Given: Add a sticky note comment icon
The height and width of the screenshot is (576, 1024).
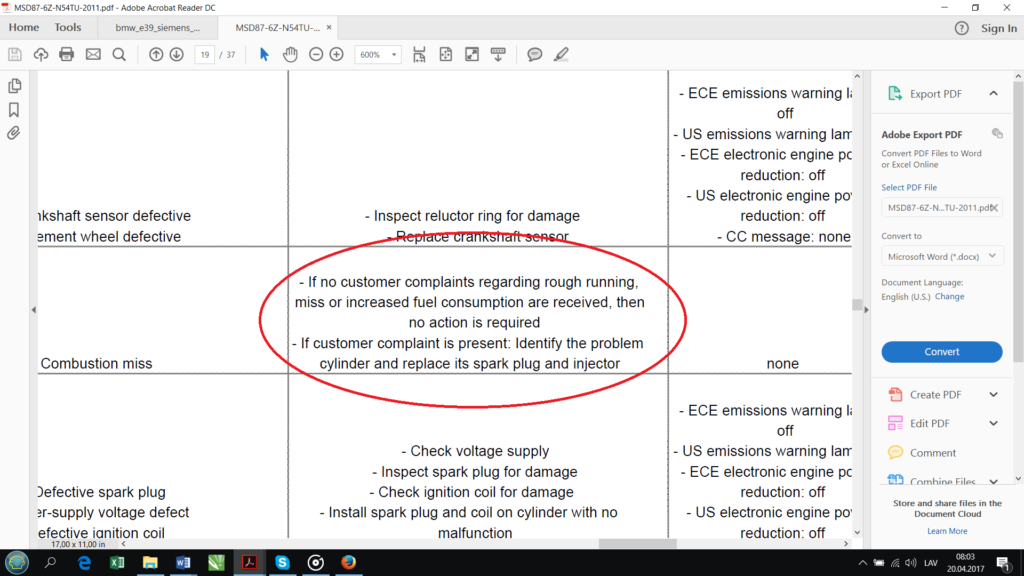Looking at the screenshot, I should 534,54.
